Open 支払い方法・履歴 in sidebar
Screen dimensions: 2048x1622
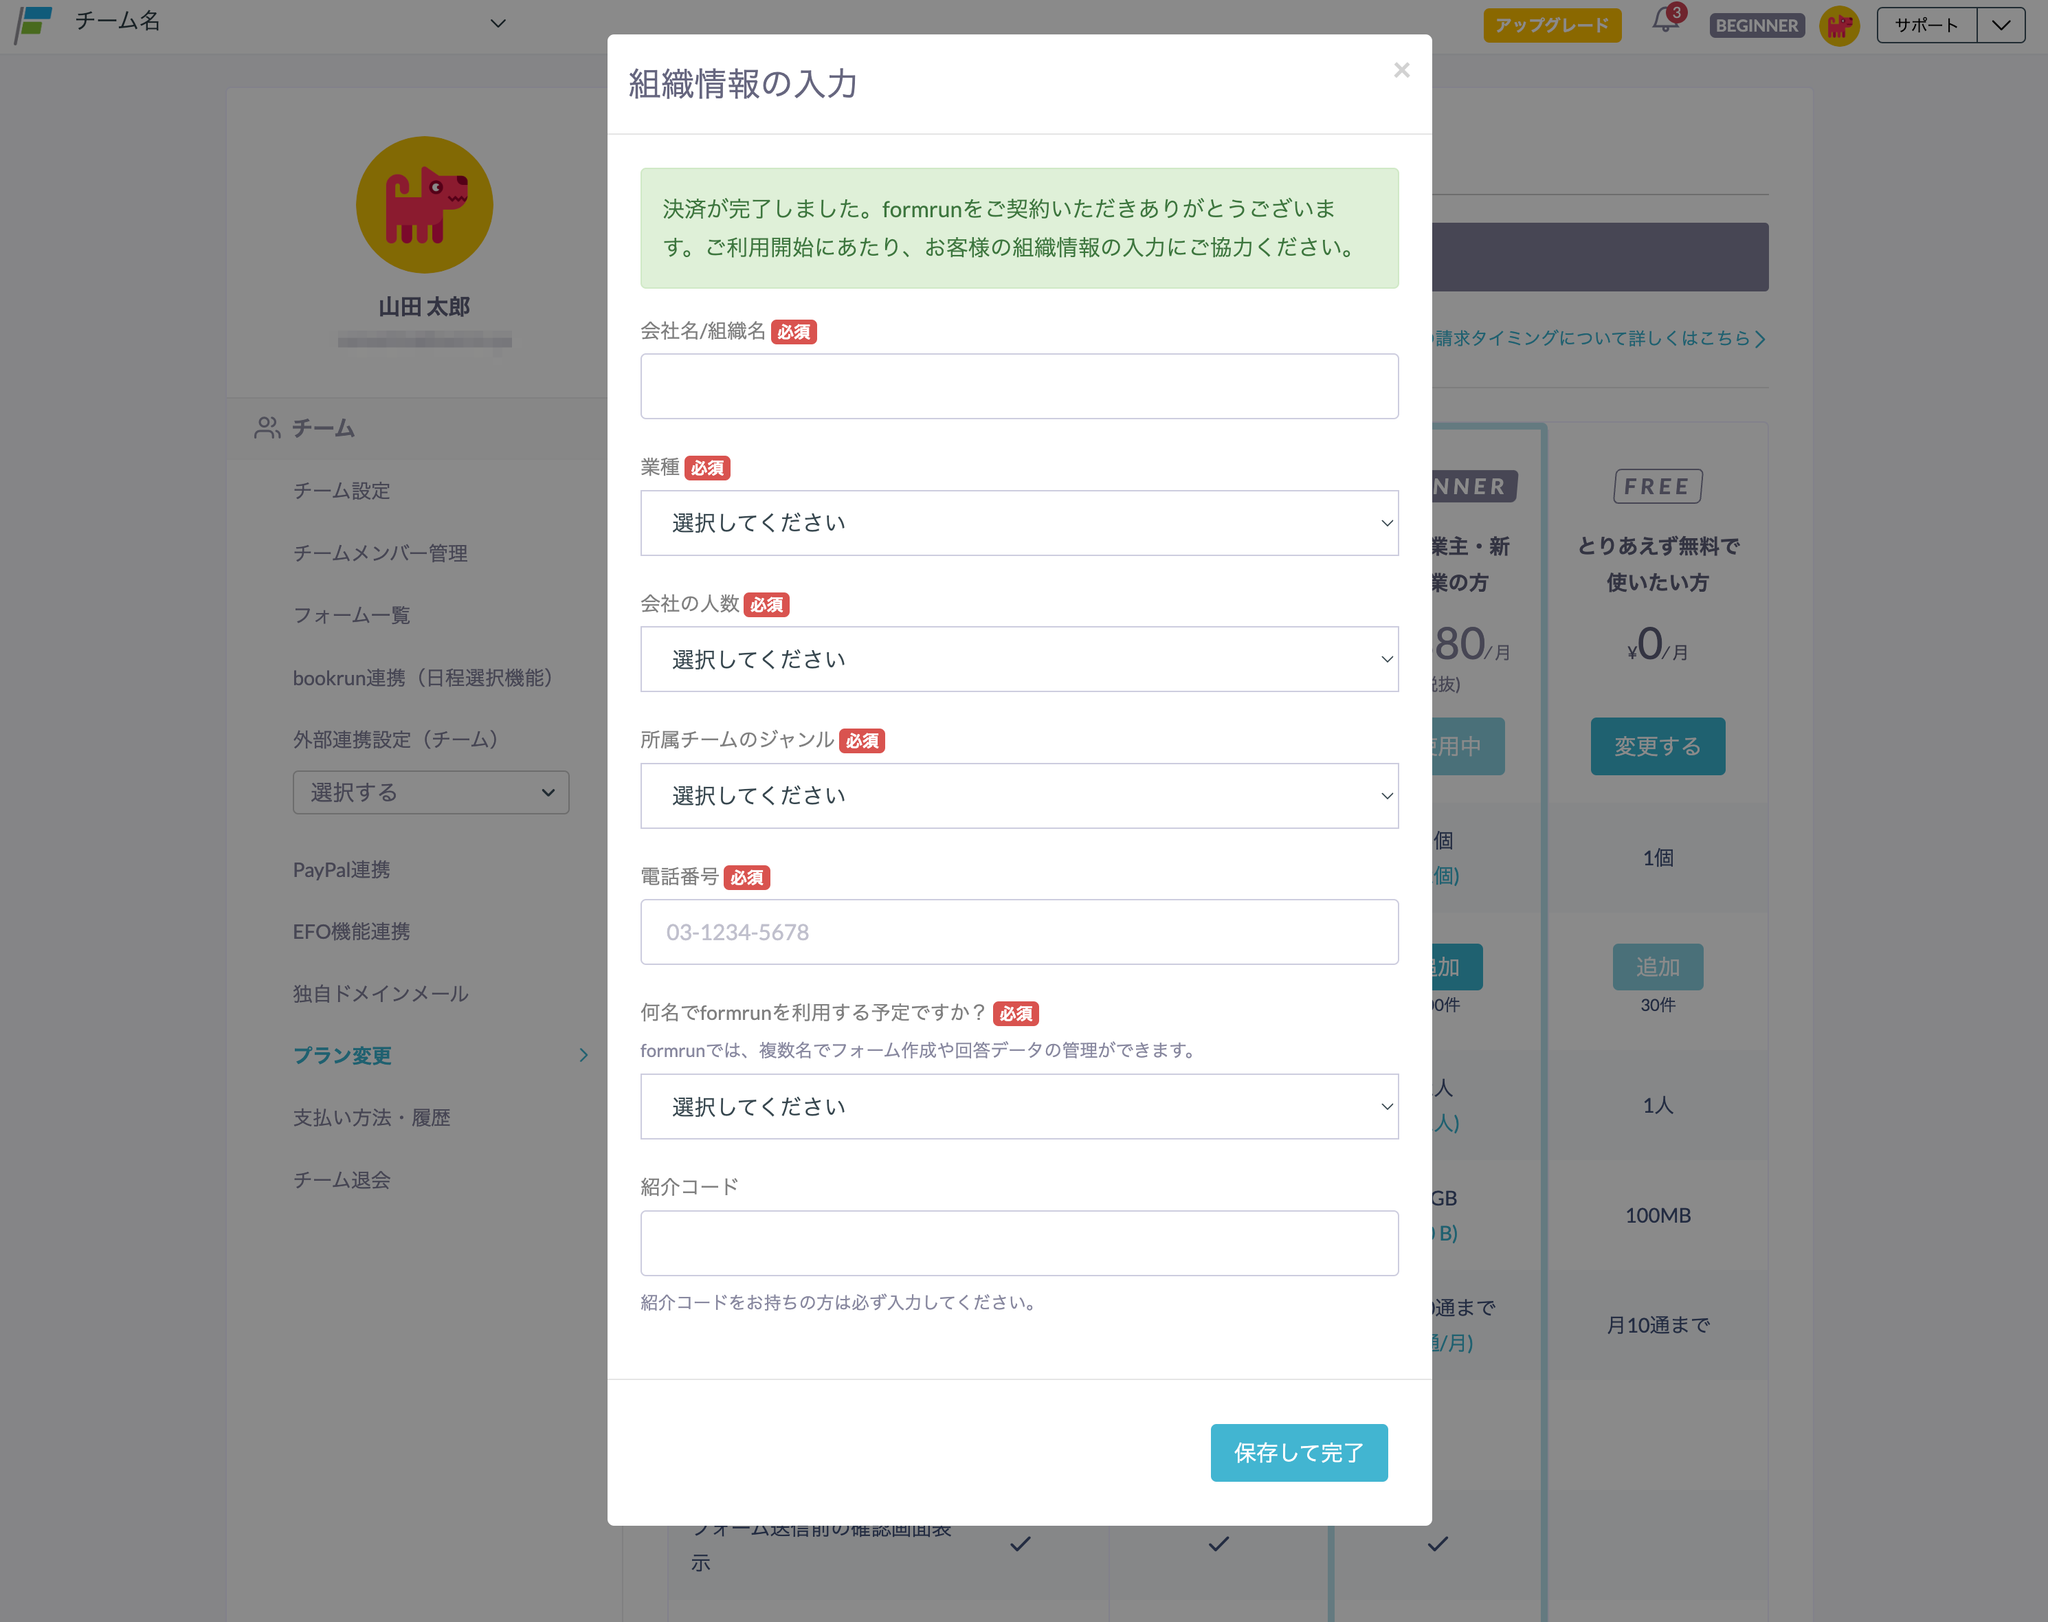click(371, 1118)
